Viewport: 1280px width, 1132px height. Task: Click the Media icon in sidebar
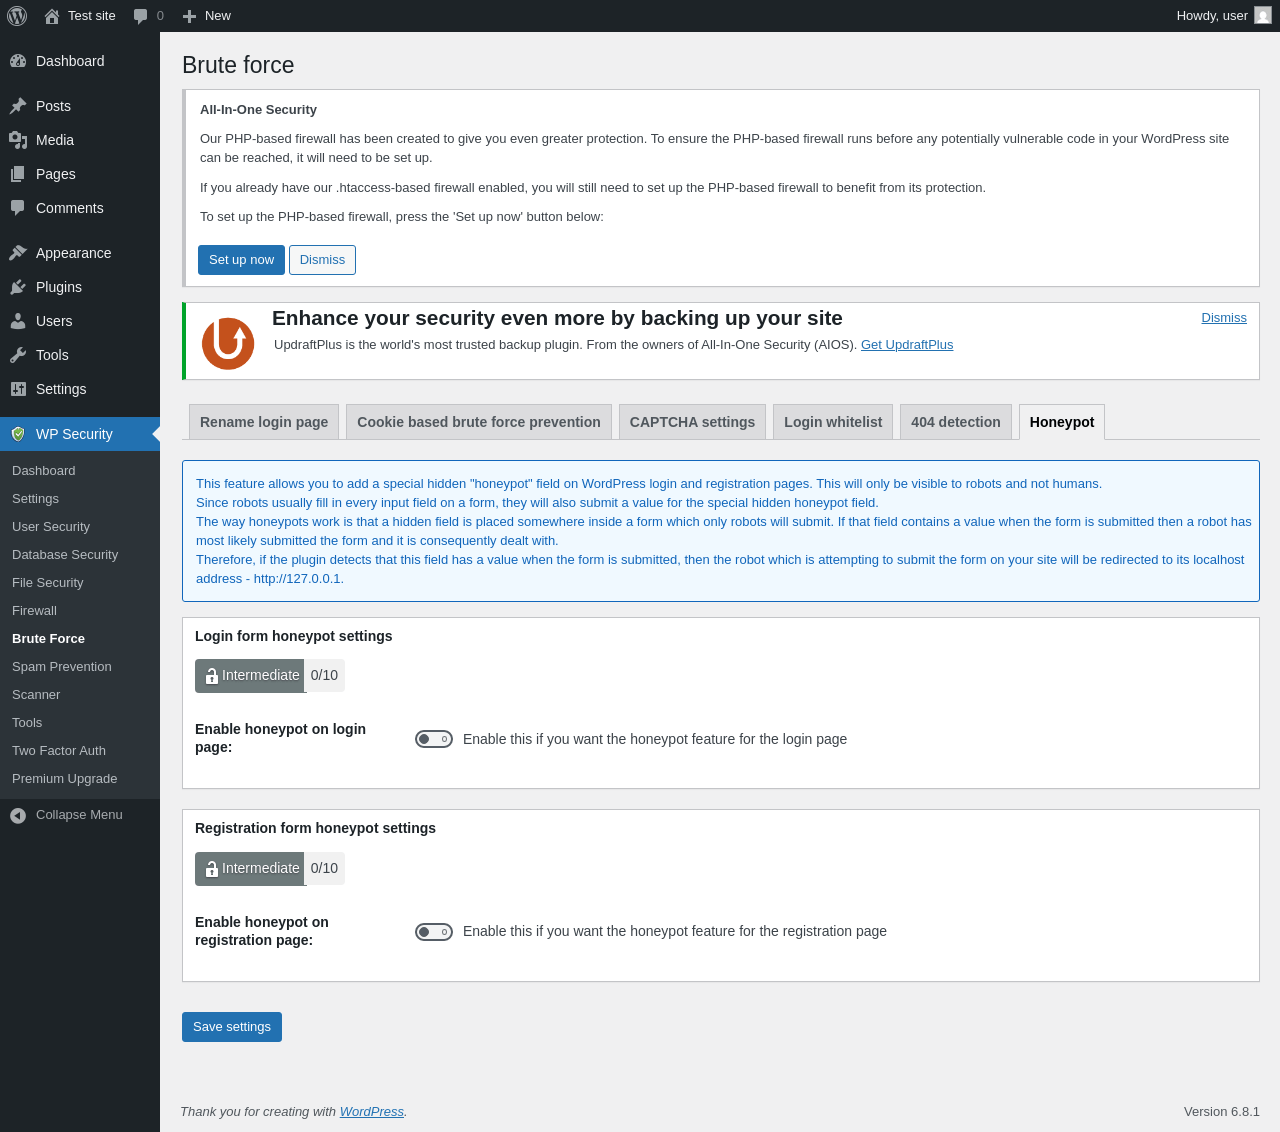18,140
